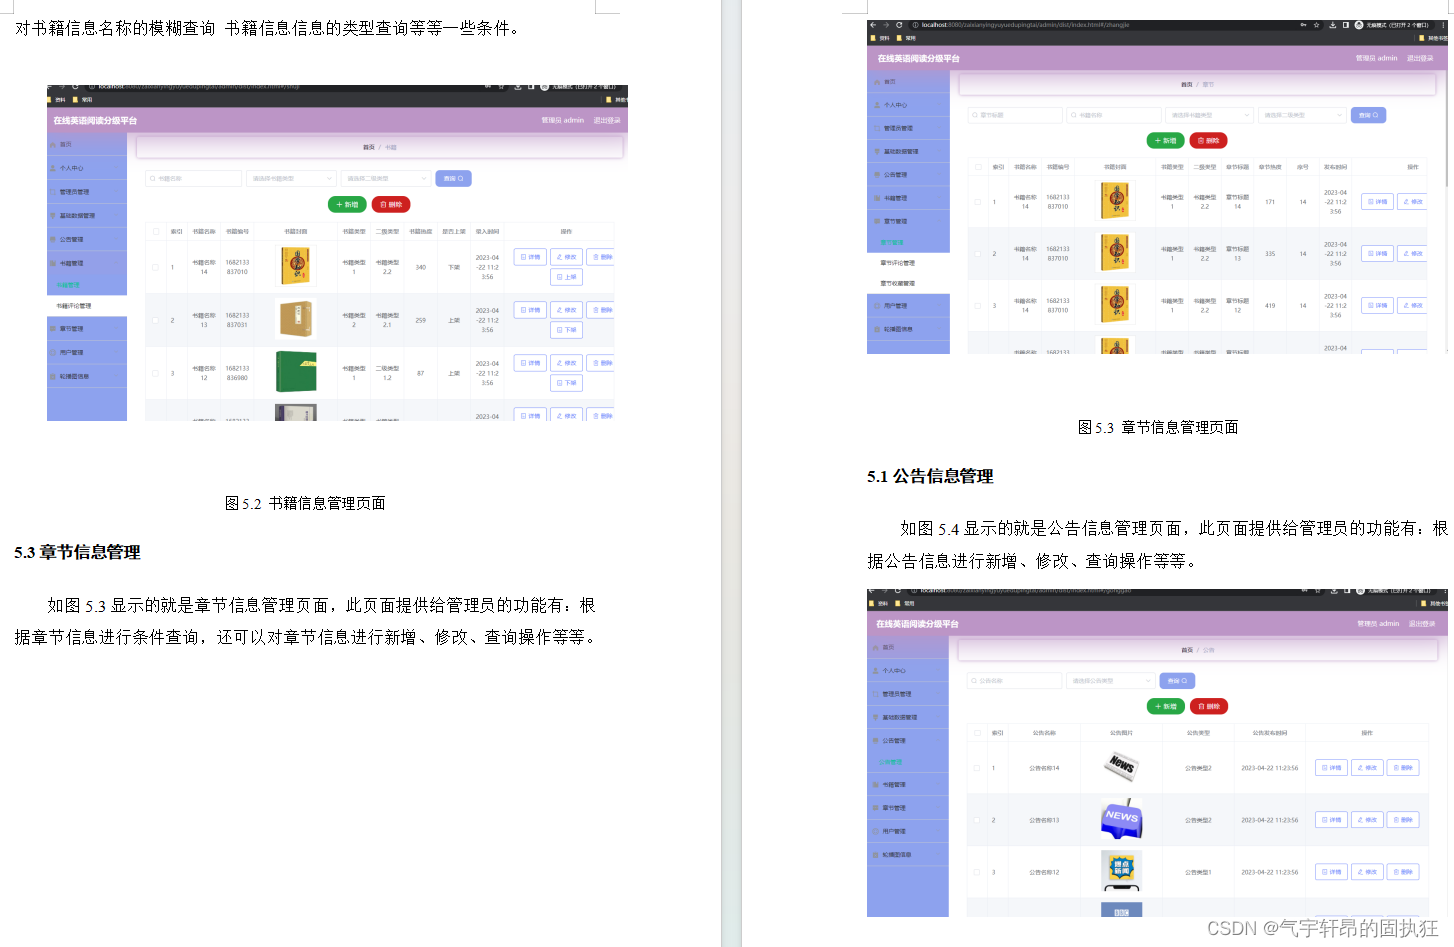Image resolution: width=1454 pixels, height=947 pixels.
Task: Click 查询 button in book management screenshot
Action: point(453,178)
